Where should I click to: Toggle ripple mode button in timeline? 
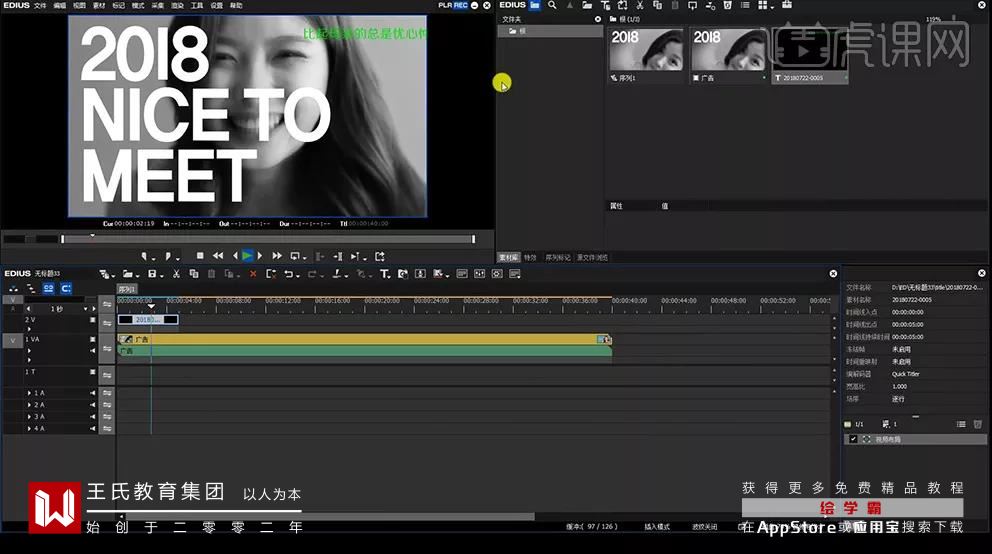point(31,288)
